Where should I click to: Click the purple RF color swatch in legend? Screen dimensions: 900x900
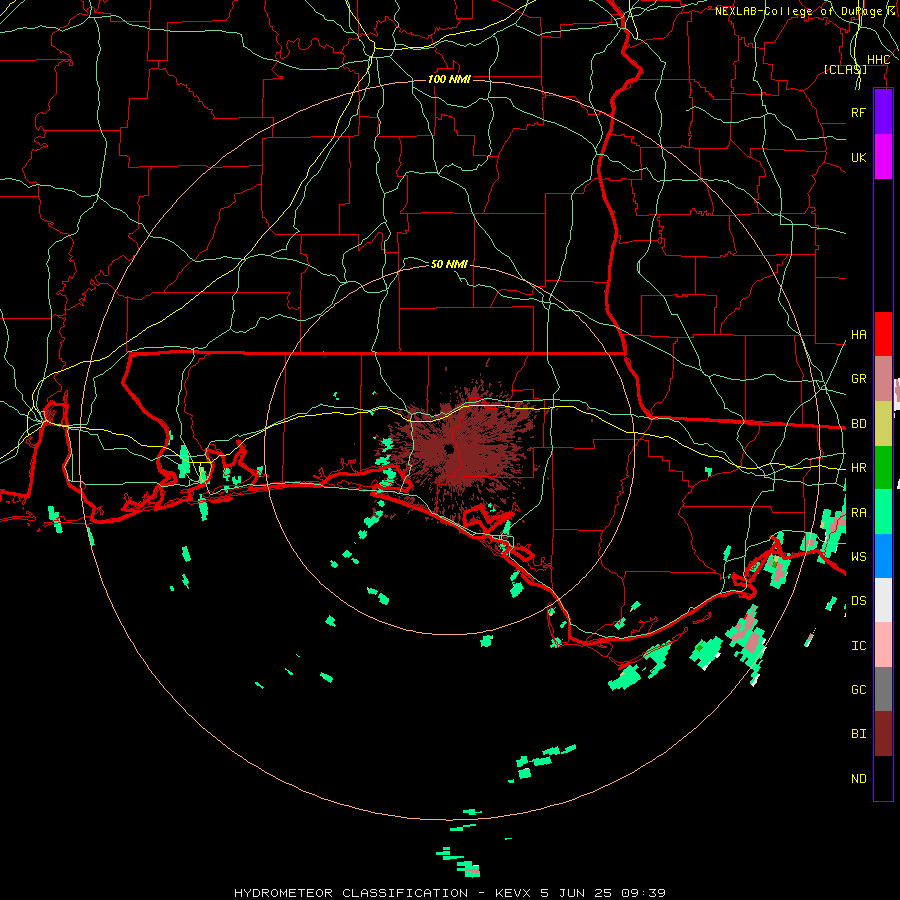[883, 112]
